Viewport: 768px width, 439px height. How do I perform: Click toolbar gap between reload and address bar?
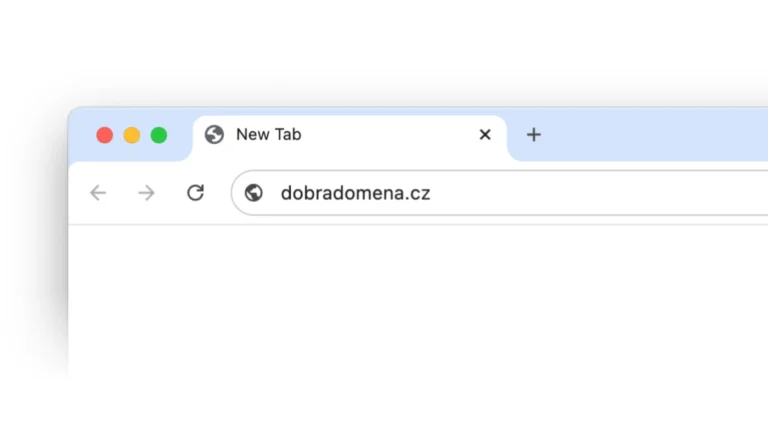220,193
